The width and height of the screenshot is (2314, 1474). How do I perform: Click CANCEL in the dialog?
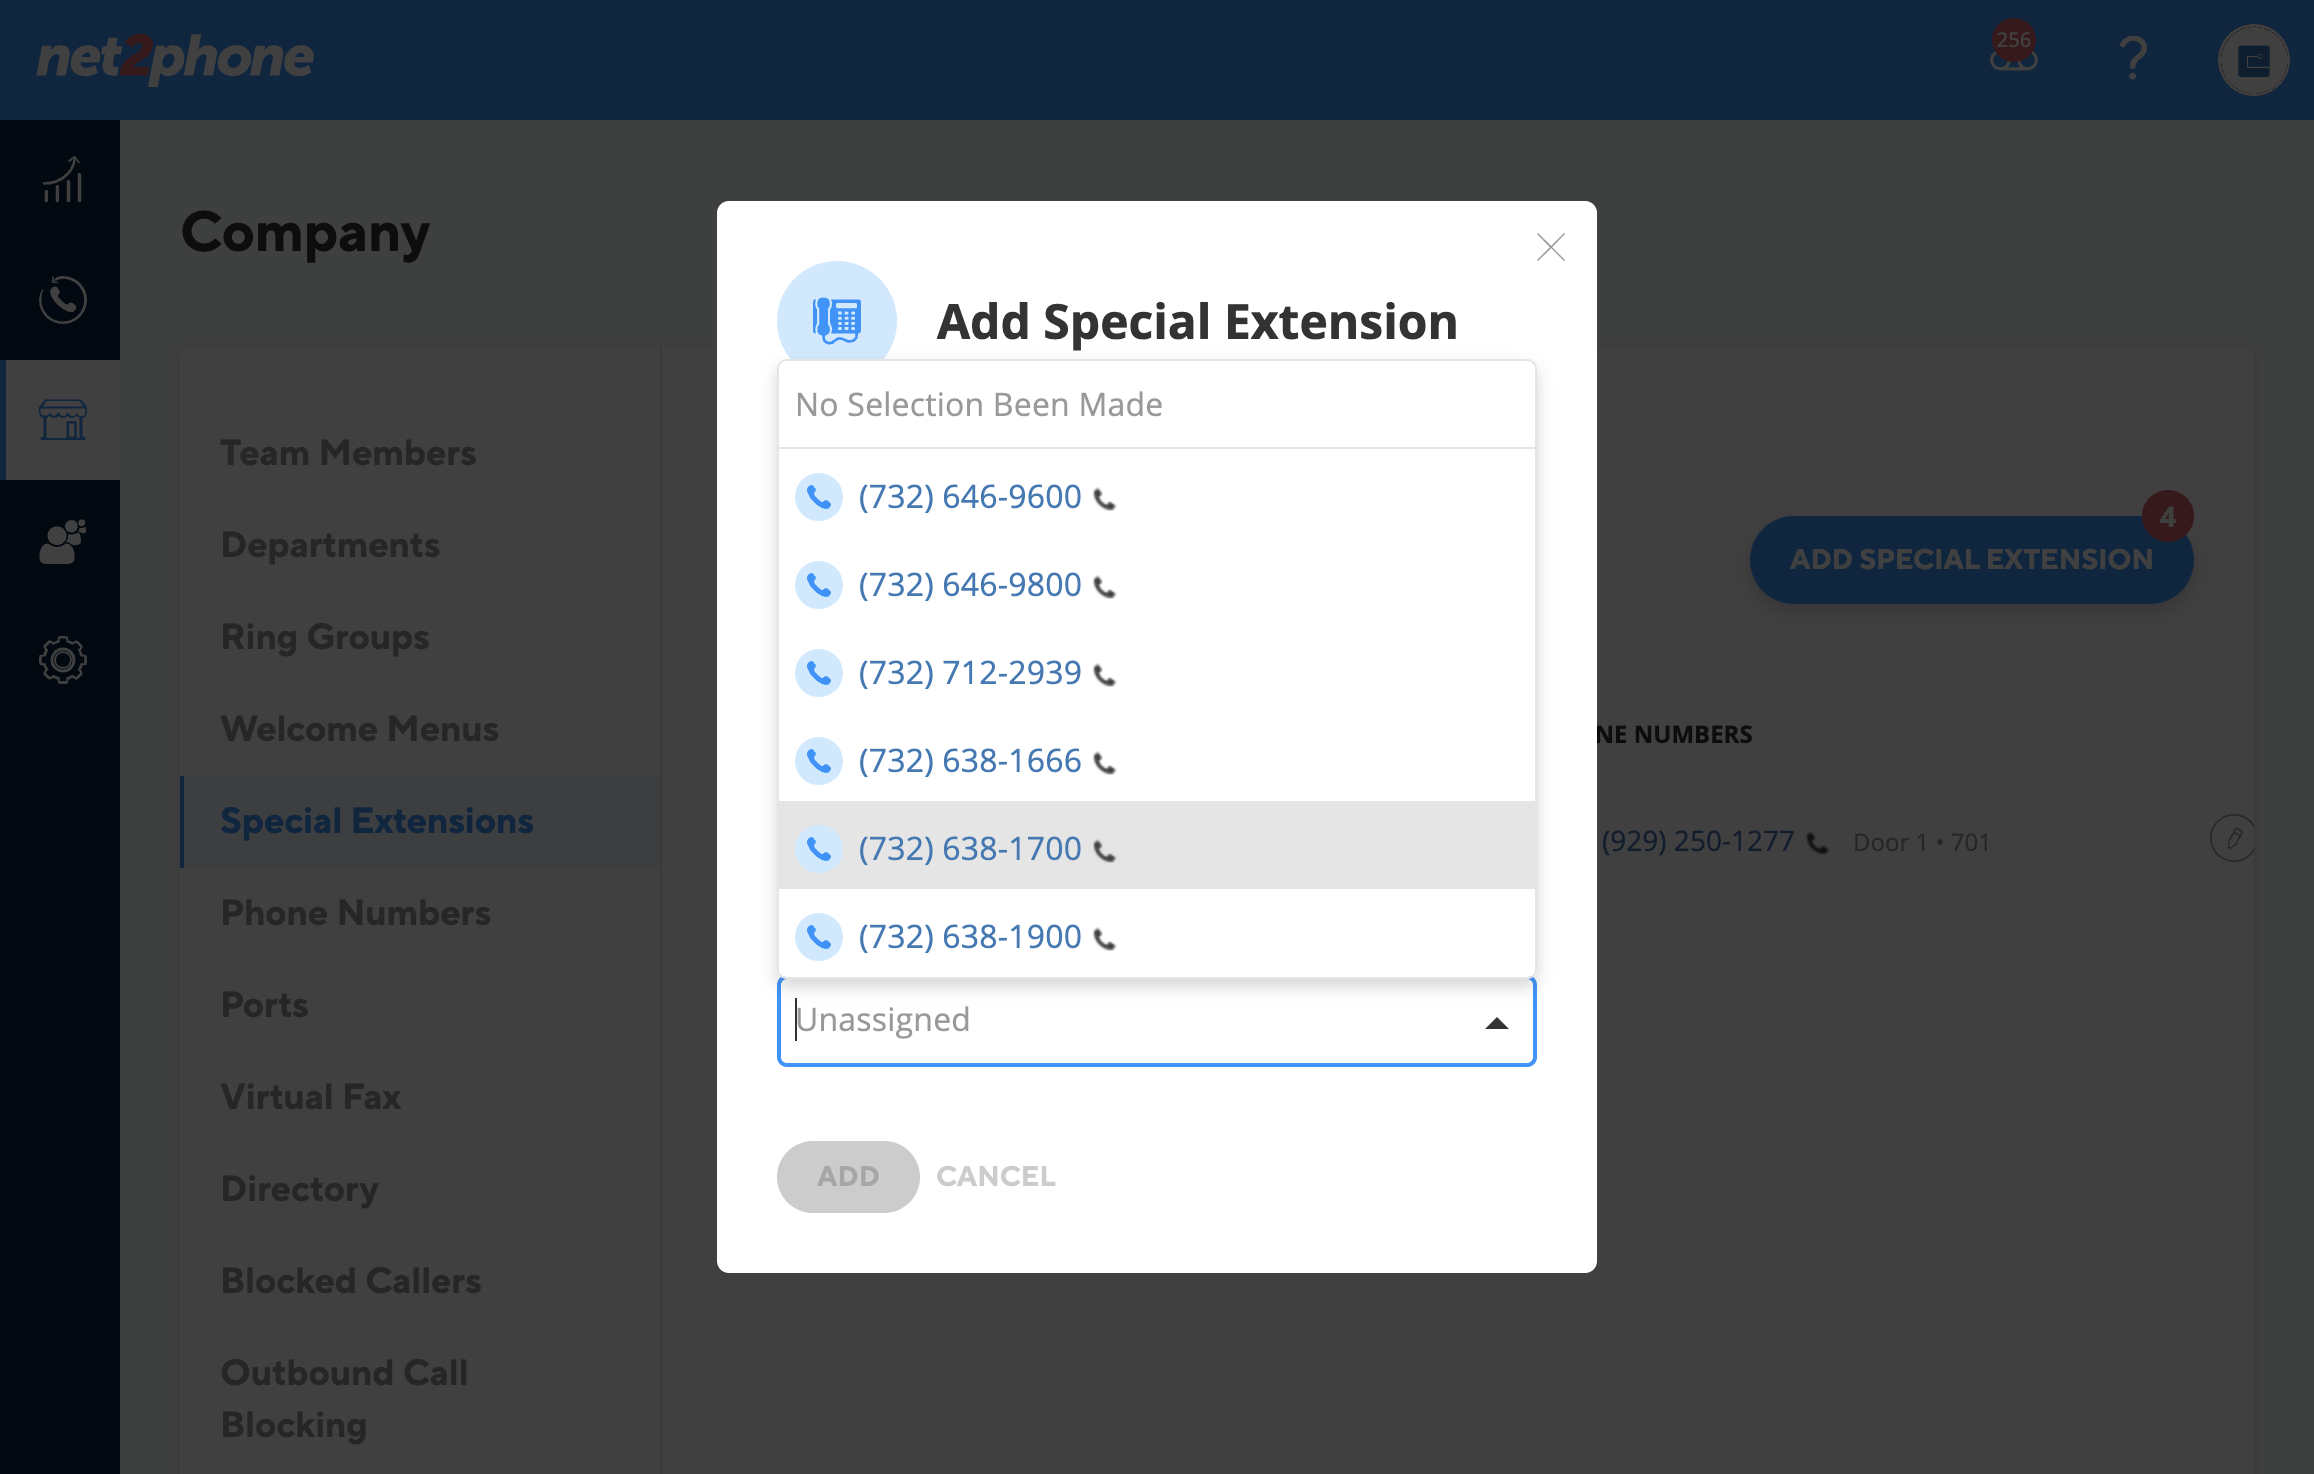(996, 1176)
